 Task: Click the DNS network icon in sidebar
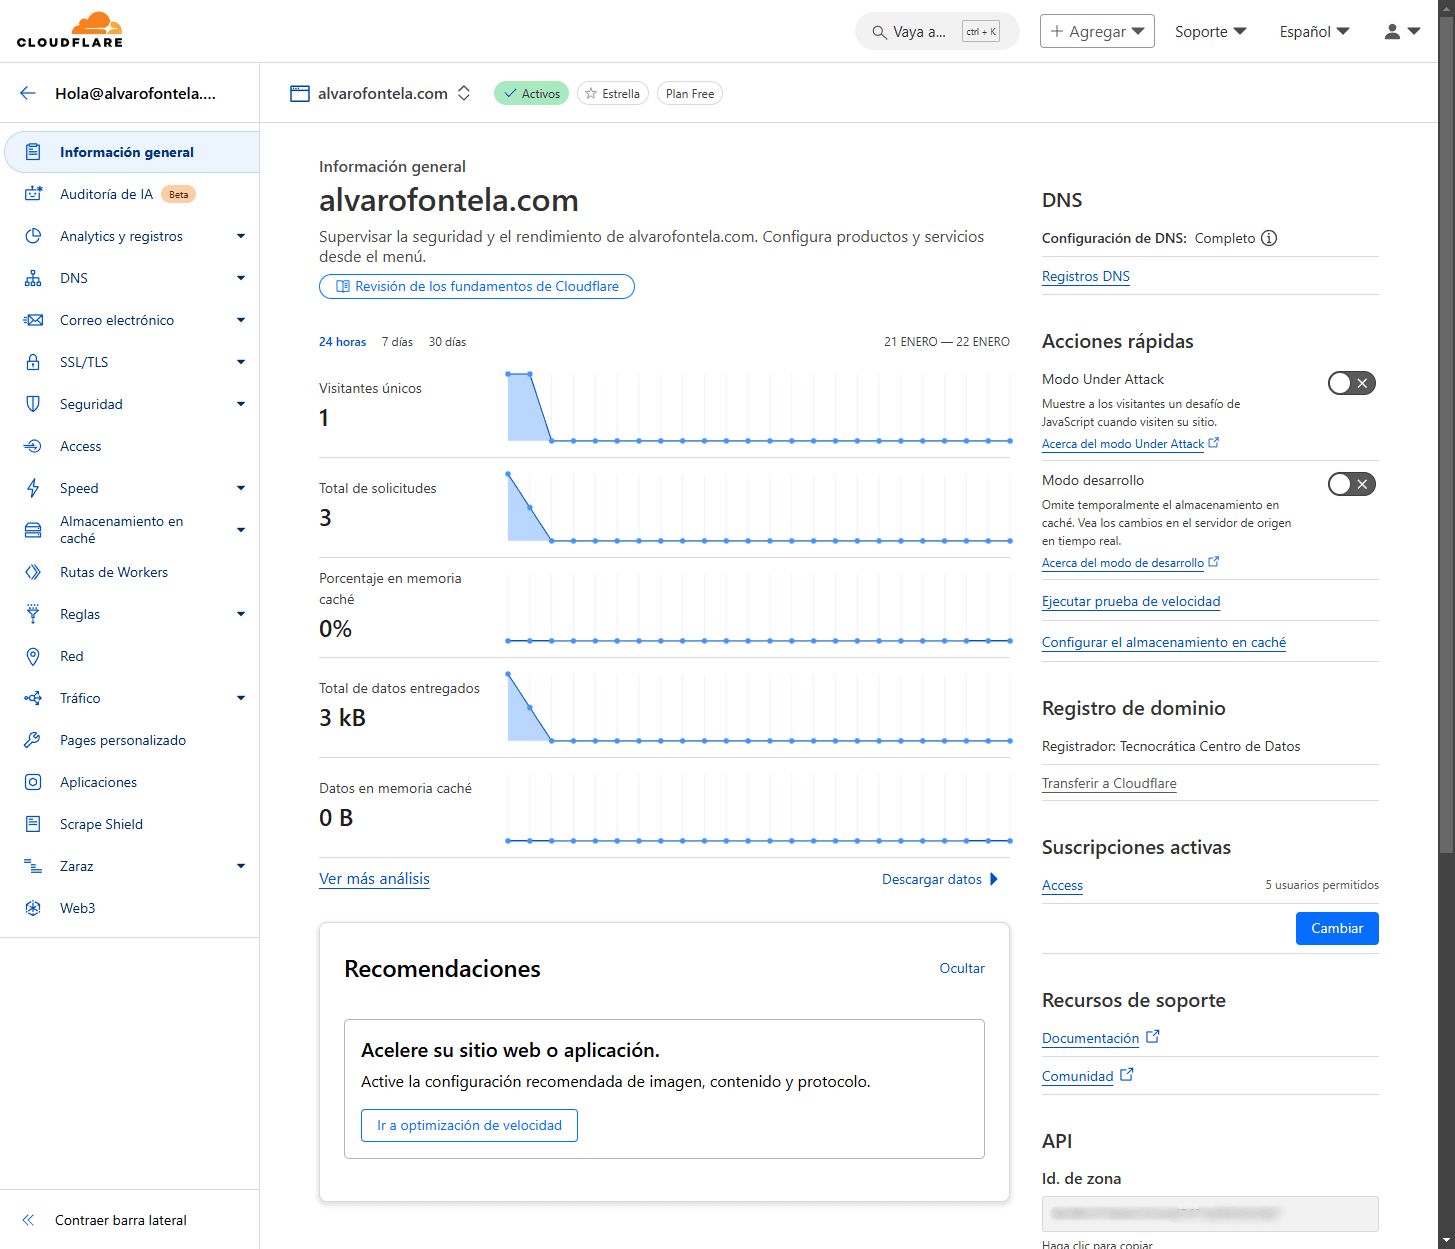(x=33, y=278)
